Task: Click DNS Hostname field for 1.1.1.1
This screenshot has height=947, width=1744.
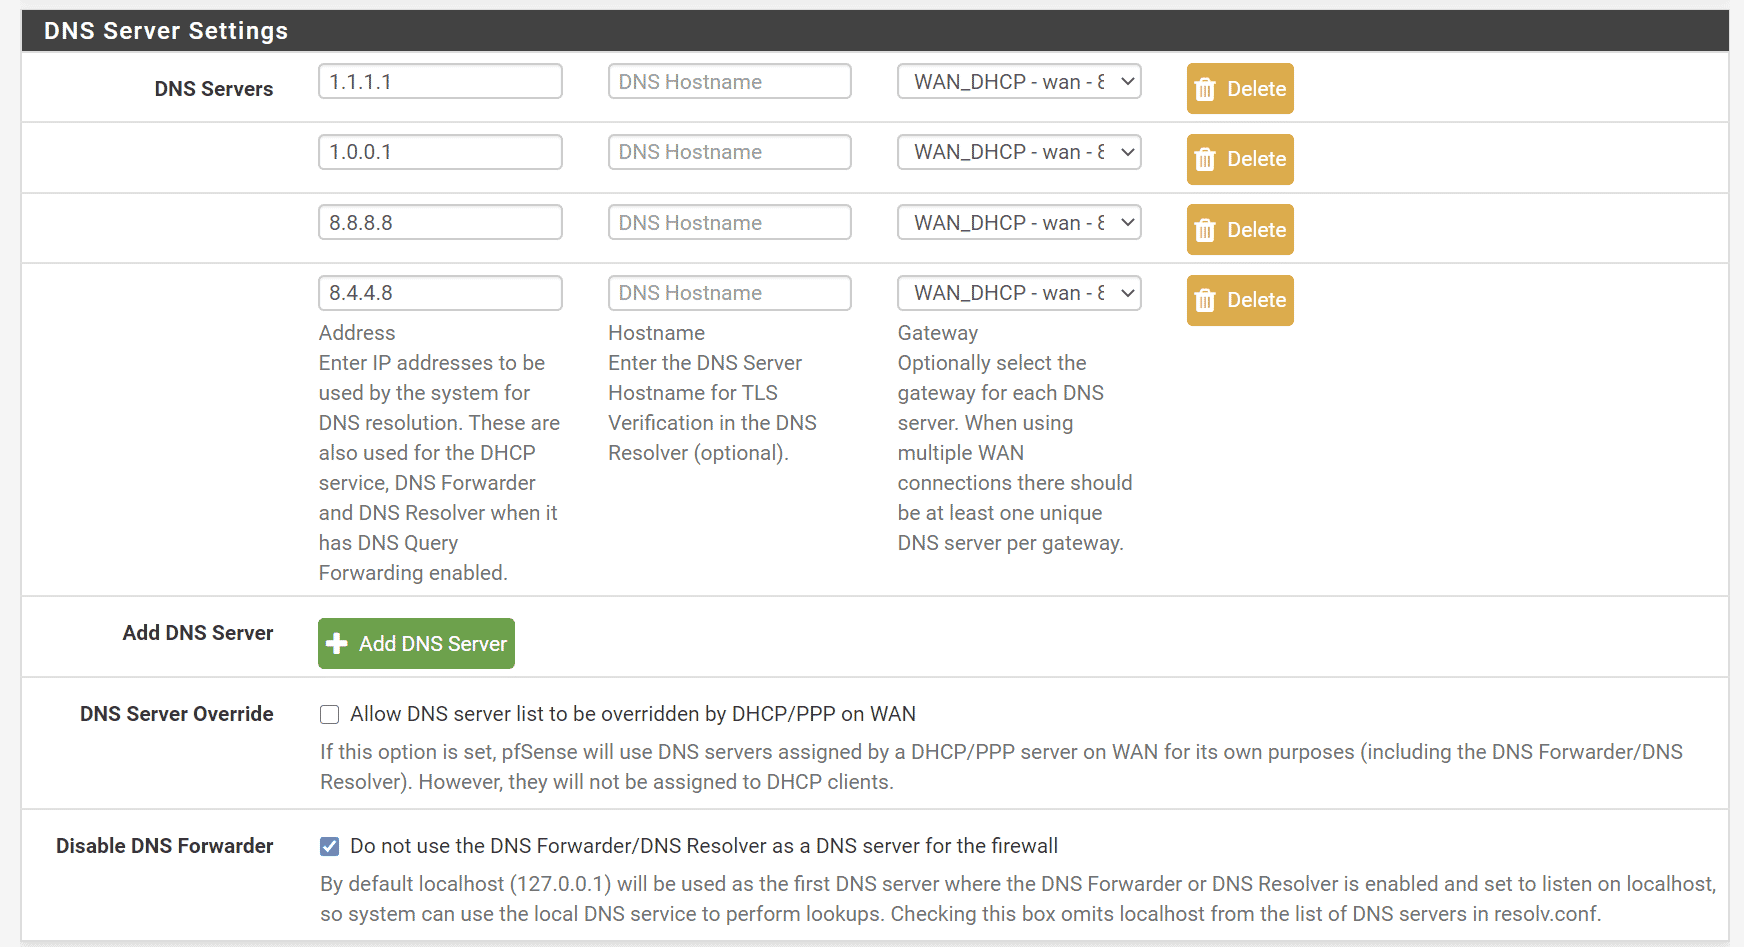Action: click(729, 82)
